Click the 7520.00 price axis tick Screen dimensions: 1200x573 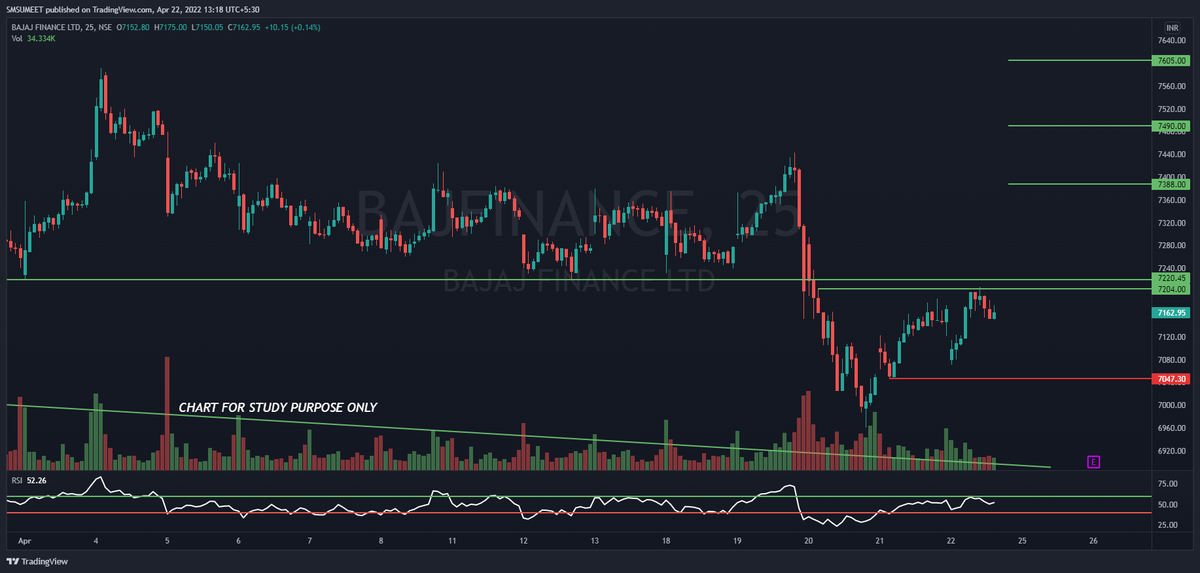point(1172,109)
